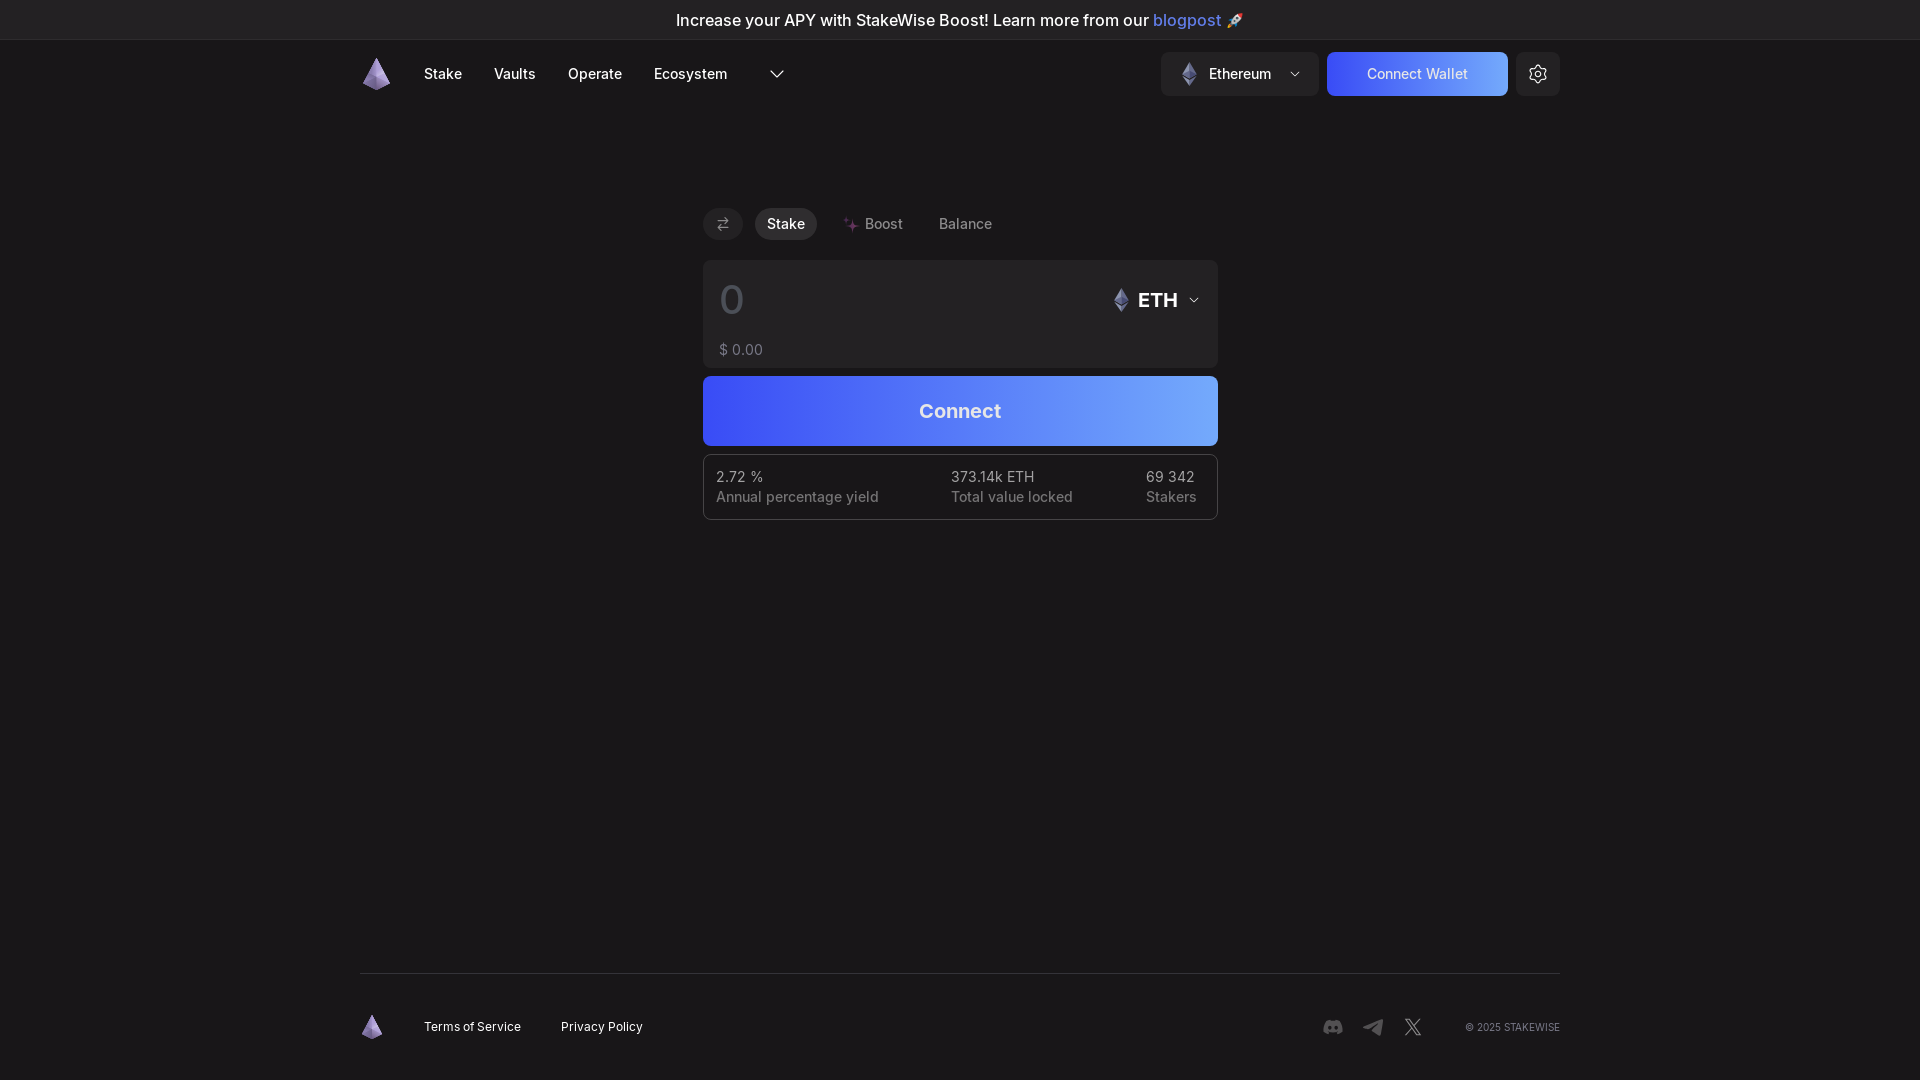Click the Connect Wallet button
Viewport: 1920px width, 1080px height.
[x=1417, y=74]
